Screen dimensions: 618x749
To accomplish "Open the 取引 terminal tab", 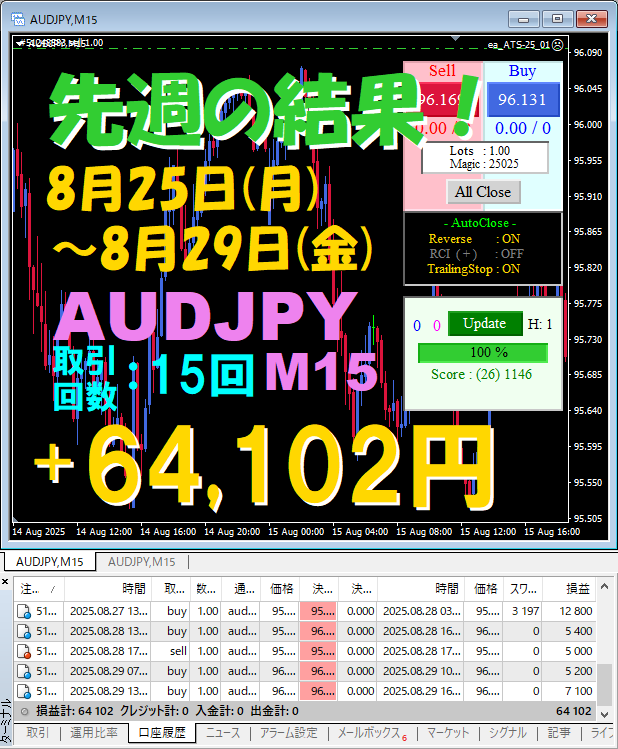I will pyautogui.click(x=38, y=733).
